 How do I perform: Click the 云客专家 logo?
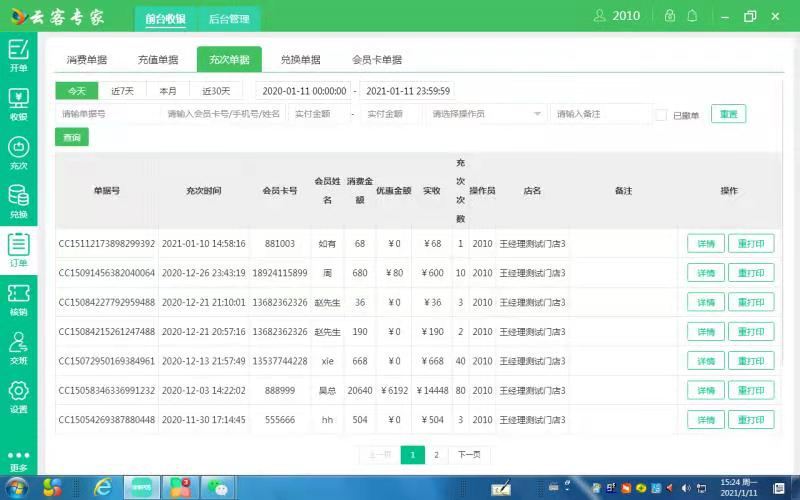58,17
